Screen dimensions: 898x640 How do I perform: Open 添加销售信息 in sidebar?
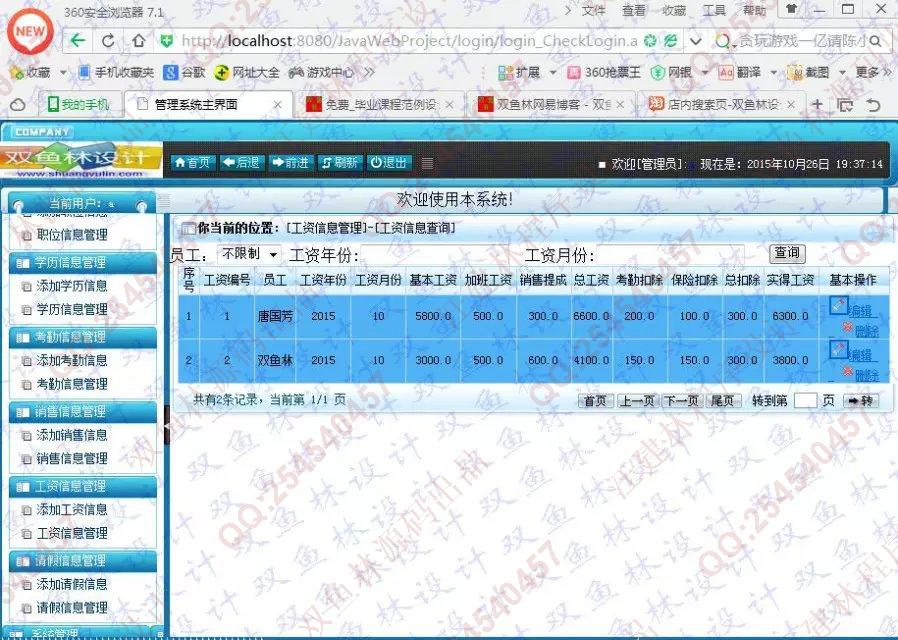tap(72, 435)
